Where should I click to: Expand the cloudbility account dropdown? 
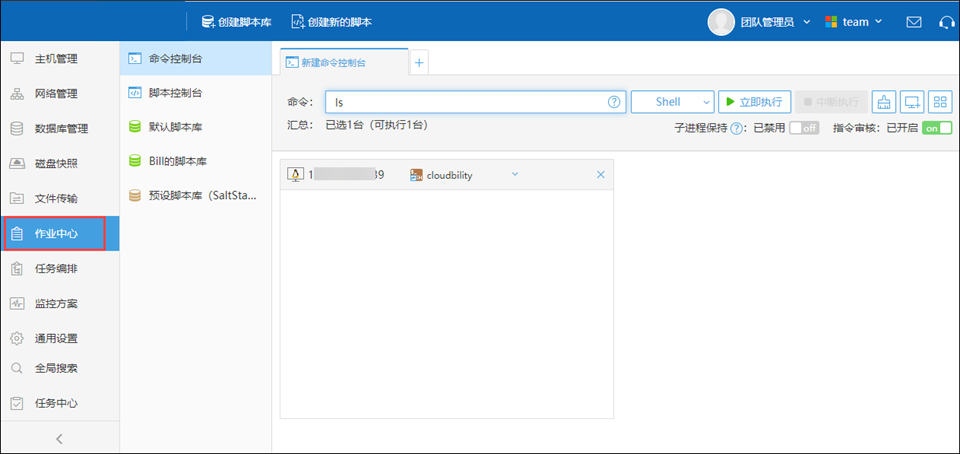[x=515, y=174]
